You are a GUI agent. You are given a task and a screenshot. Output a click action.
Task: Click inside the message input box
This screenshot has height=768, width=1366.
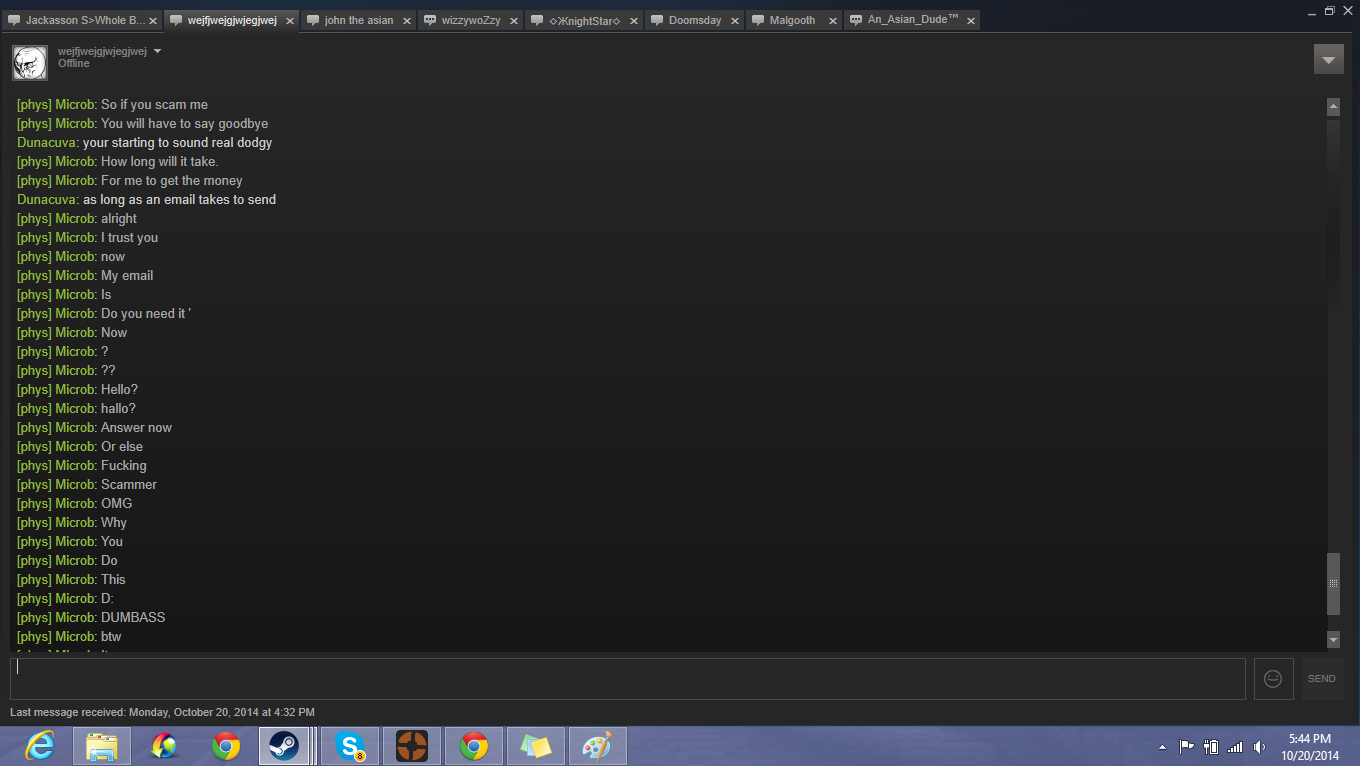pos(627,679)
